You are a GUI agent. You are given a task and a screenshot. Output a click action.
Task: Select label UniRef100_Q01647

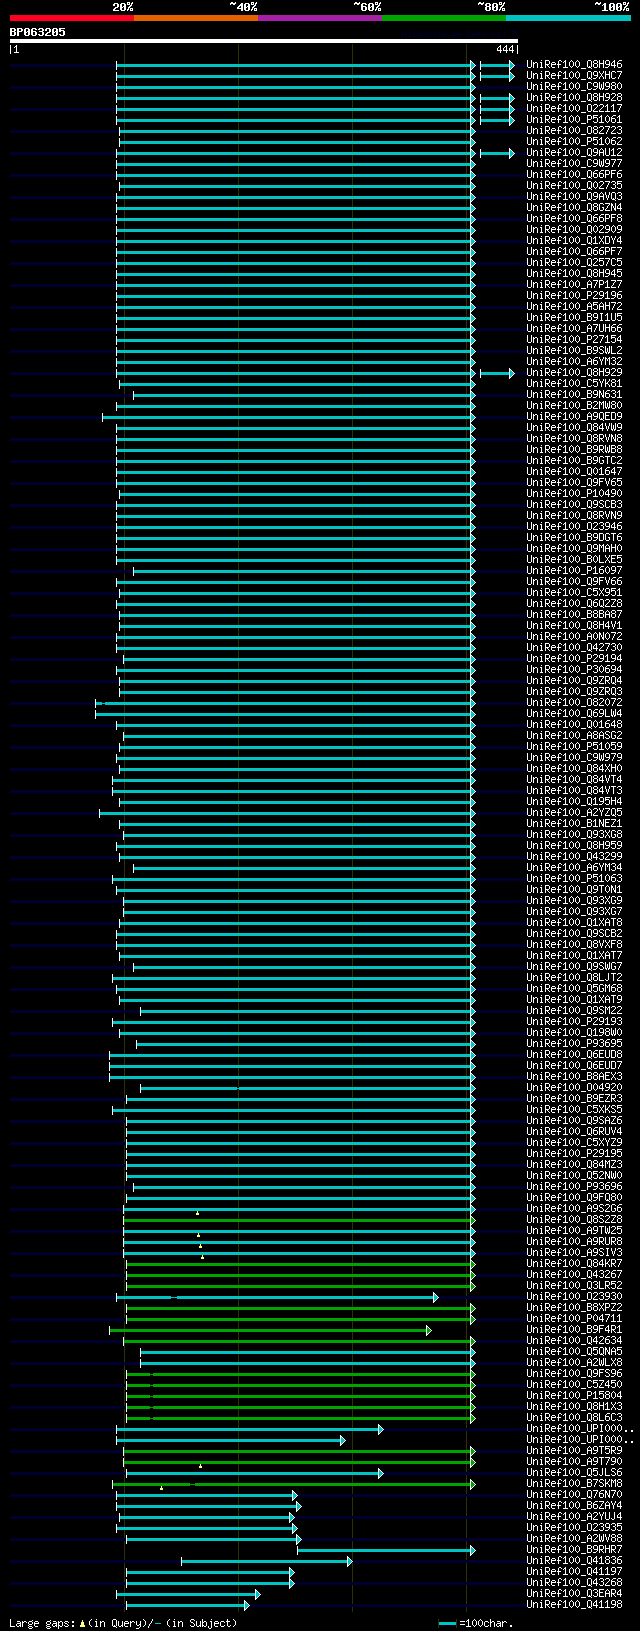[x=574, y=472]
